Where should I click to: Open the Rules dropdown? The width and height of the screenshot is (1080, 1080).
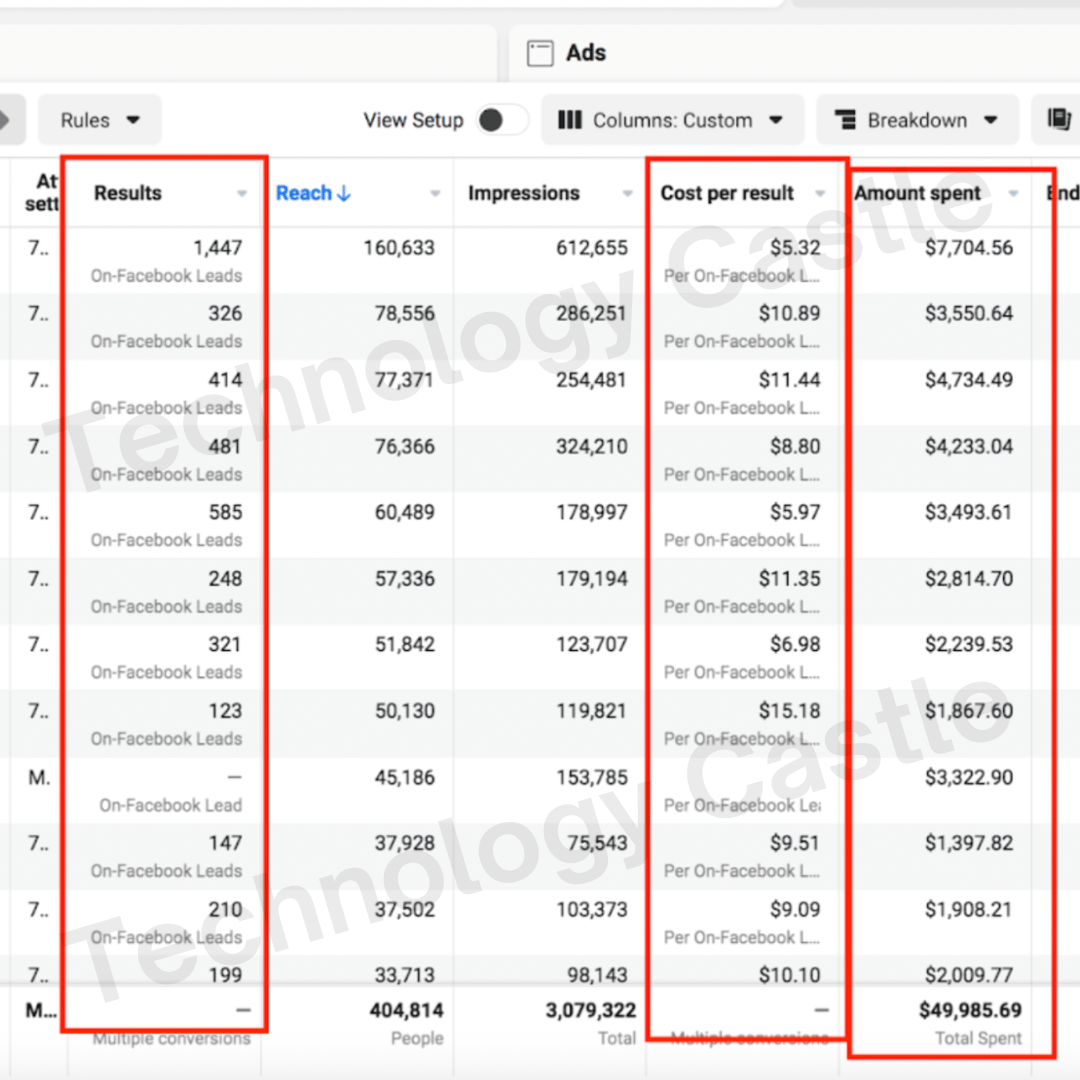pyautogui.click(x=99, y=119)
